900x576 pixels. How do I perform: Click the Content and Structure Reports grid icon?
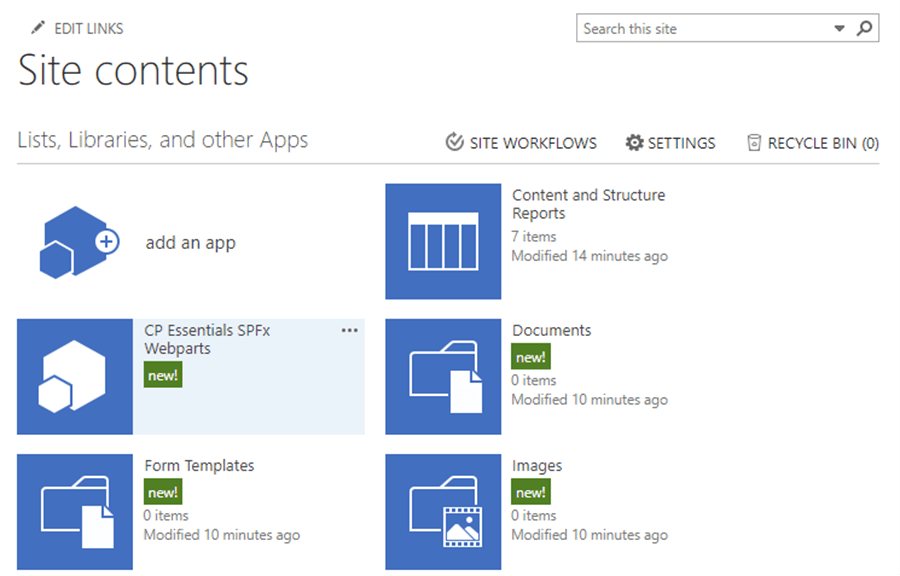click(442, 240)
